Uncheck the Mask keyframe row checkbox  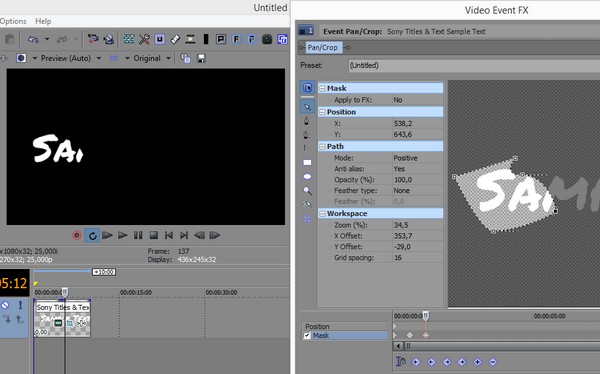(x=307, y=335)
